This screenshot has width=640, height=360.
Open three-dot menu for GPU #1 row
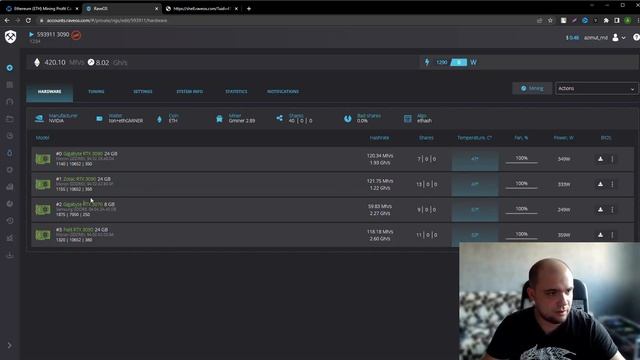(x=612, y=184)
